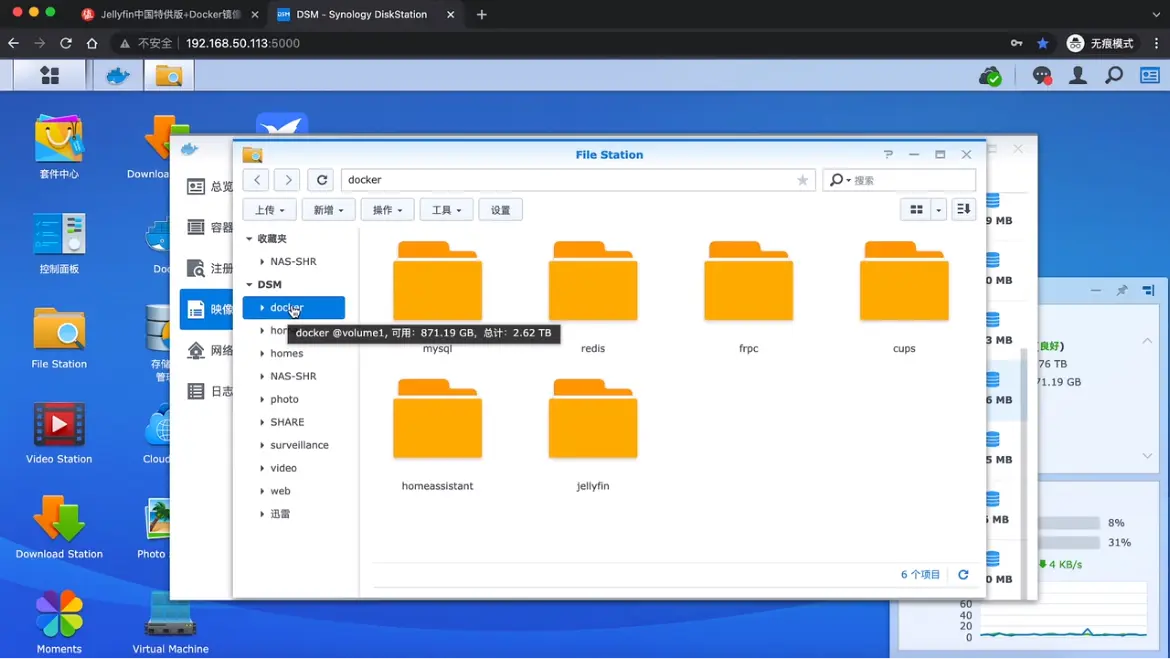Switch File Station sort order icon
The image size is (1170, 659).
pyautogui.click(x=963, y=210)
